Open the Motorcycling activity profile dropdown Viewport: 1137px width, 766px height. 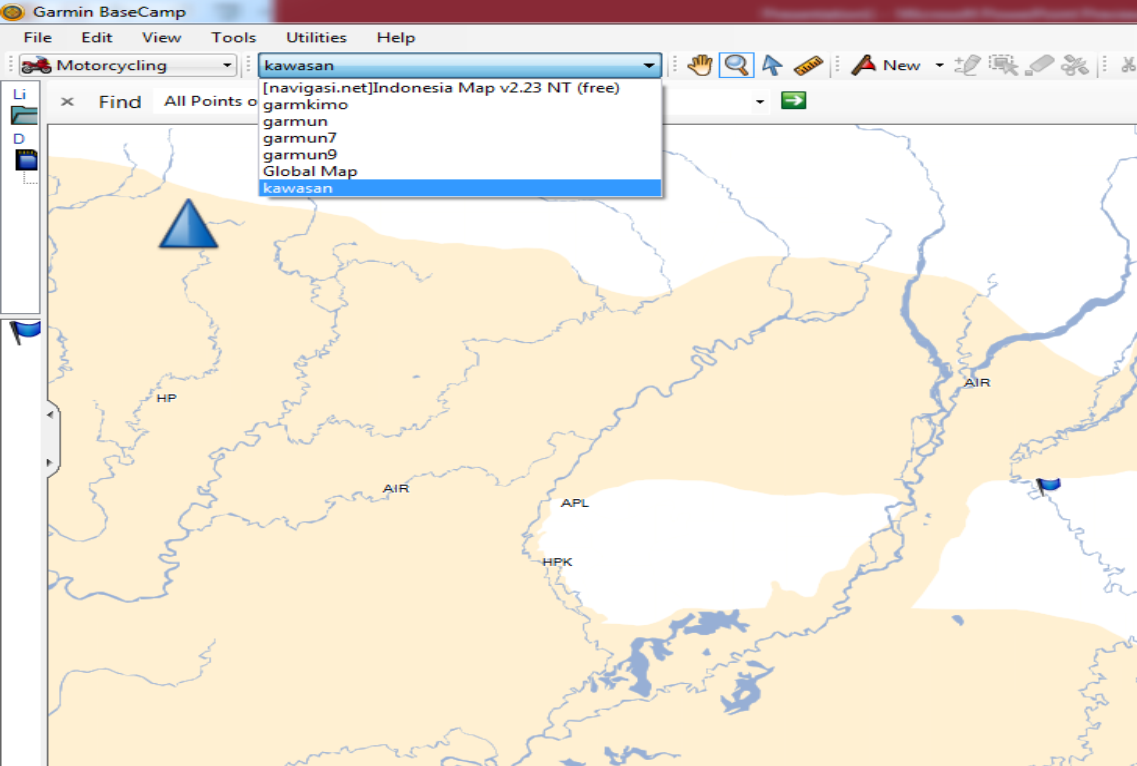(x=227, y=65)
